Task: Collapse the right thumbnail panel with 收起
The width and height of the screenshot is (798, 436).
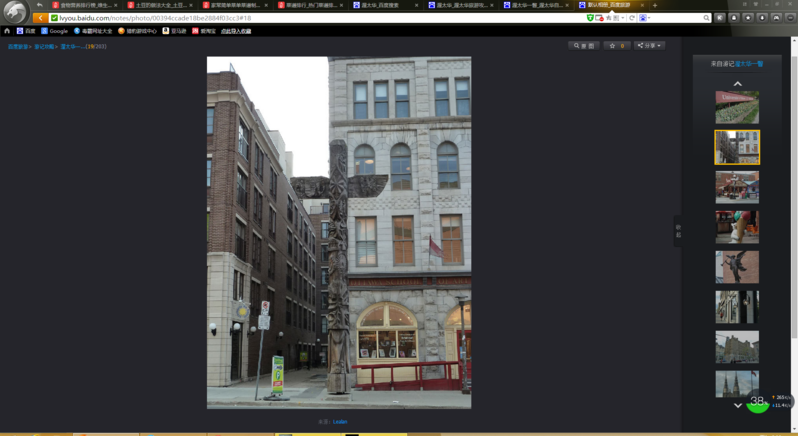Action: [678, 230]
